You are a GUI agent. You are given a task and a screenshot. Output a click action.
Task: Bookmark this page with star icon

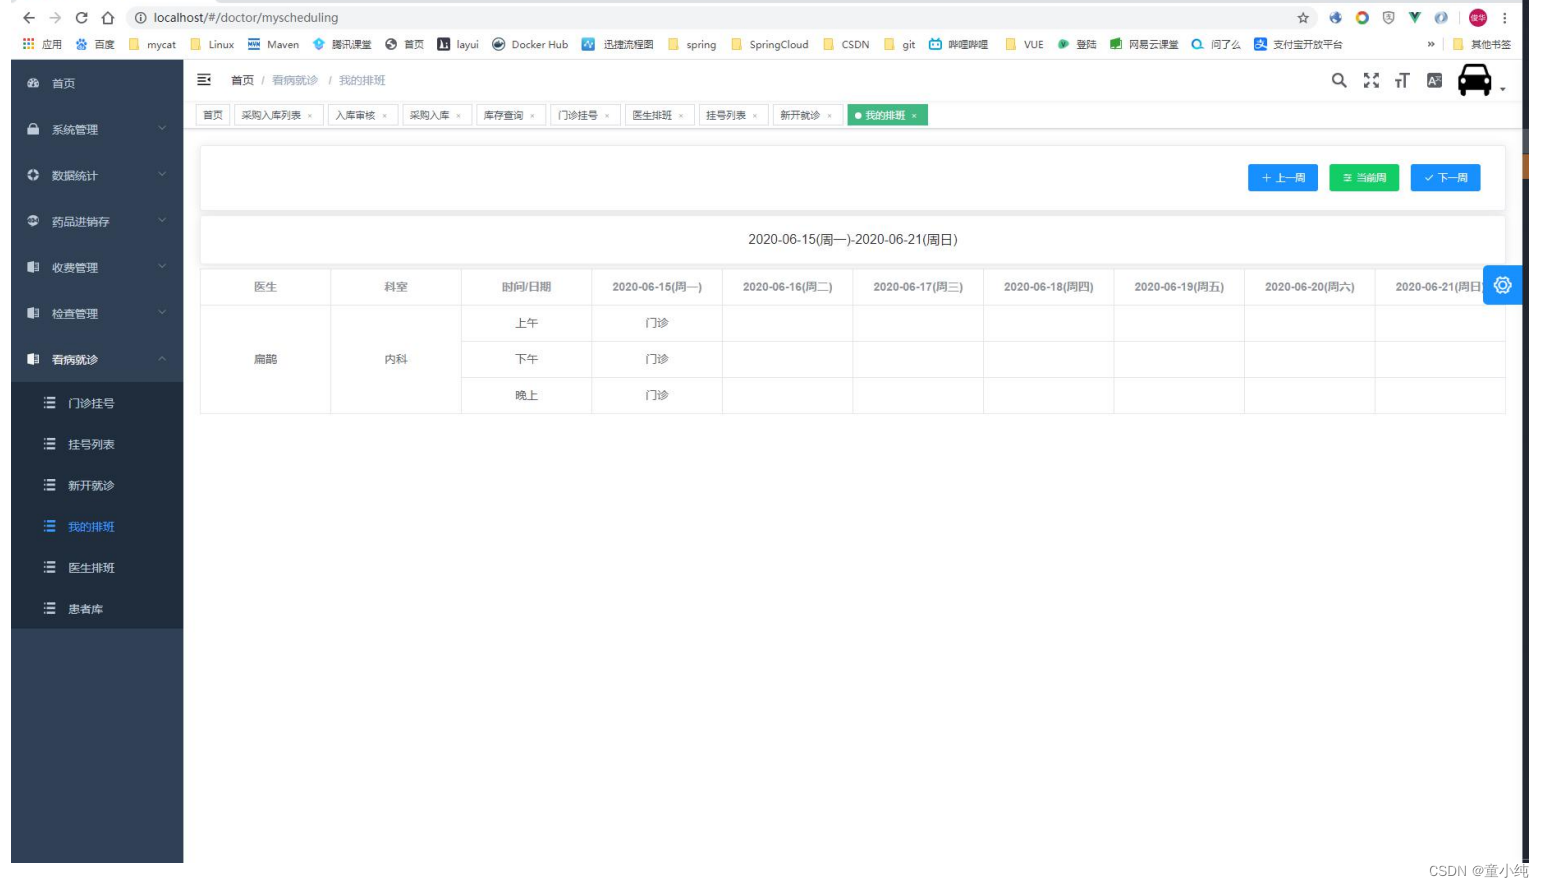click(1303, 18)
